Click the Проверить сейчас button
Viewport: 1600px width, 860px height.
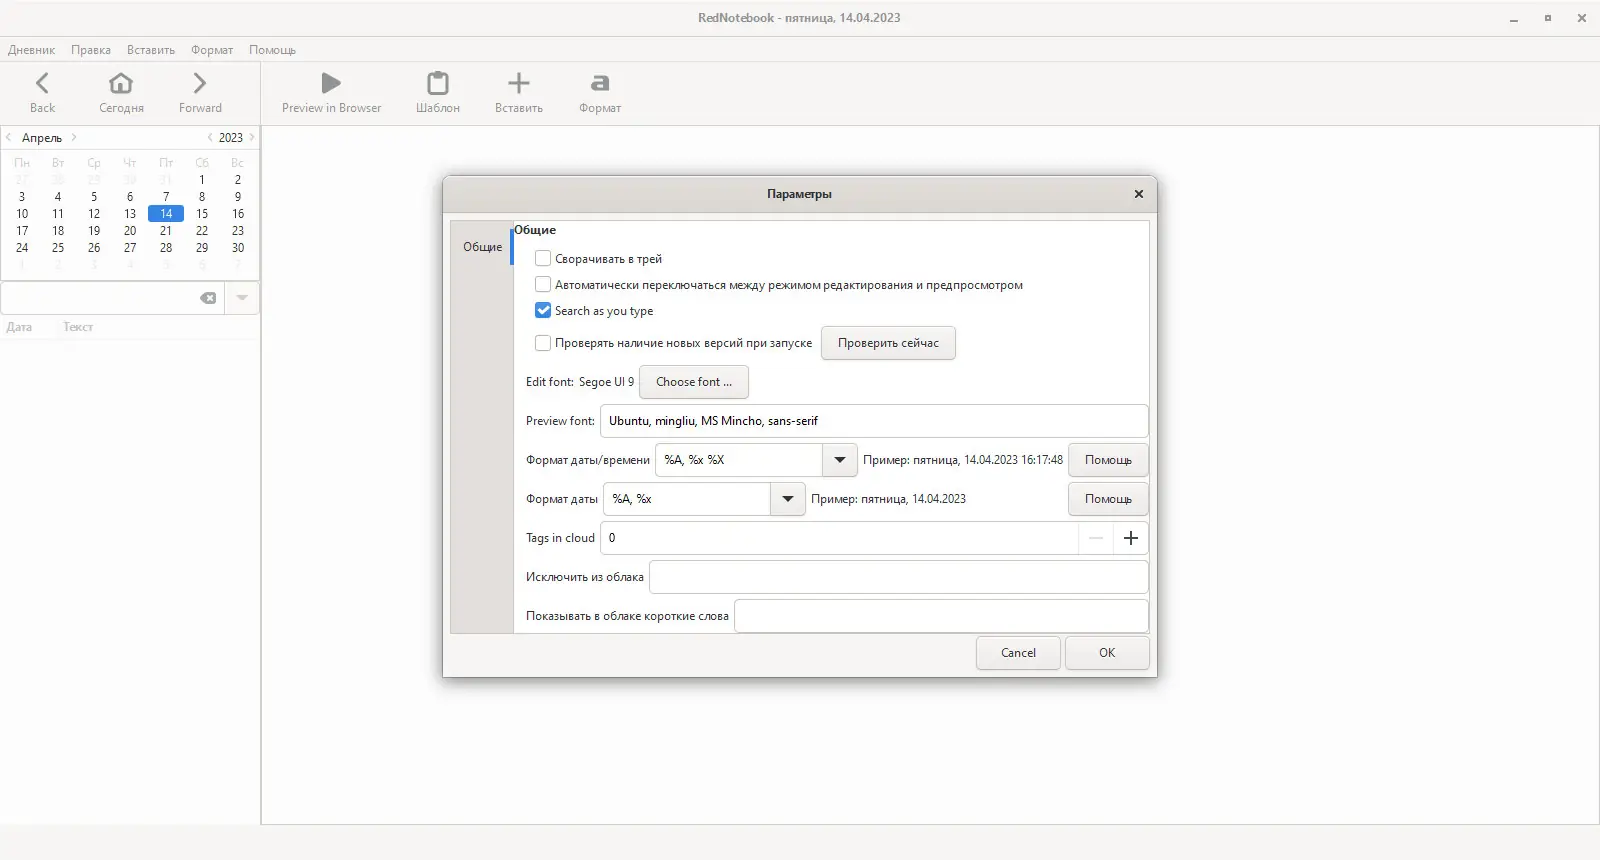[888, 343]
